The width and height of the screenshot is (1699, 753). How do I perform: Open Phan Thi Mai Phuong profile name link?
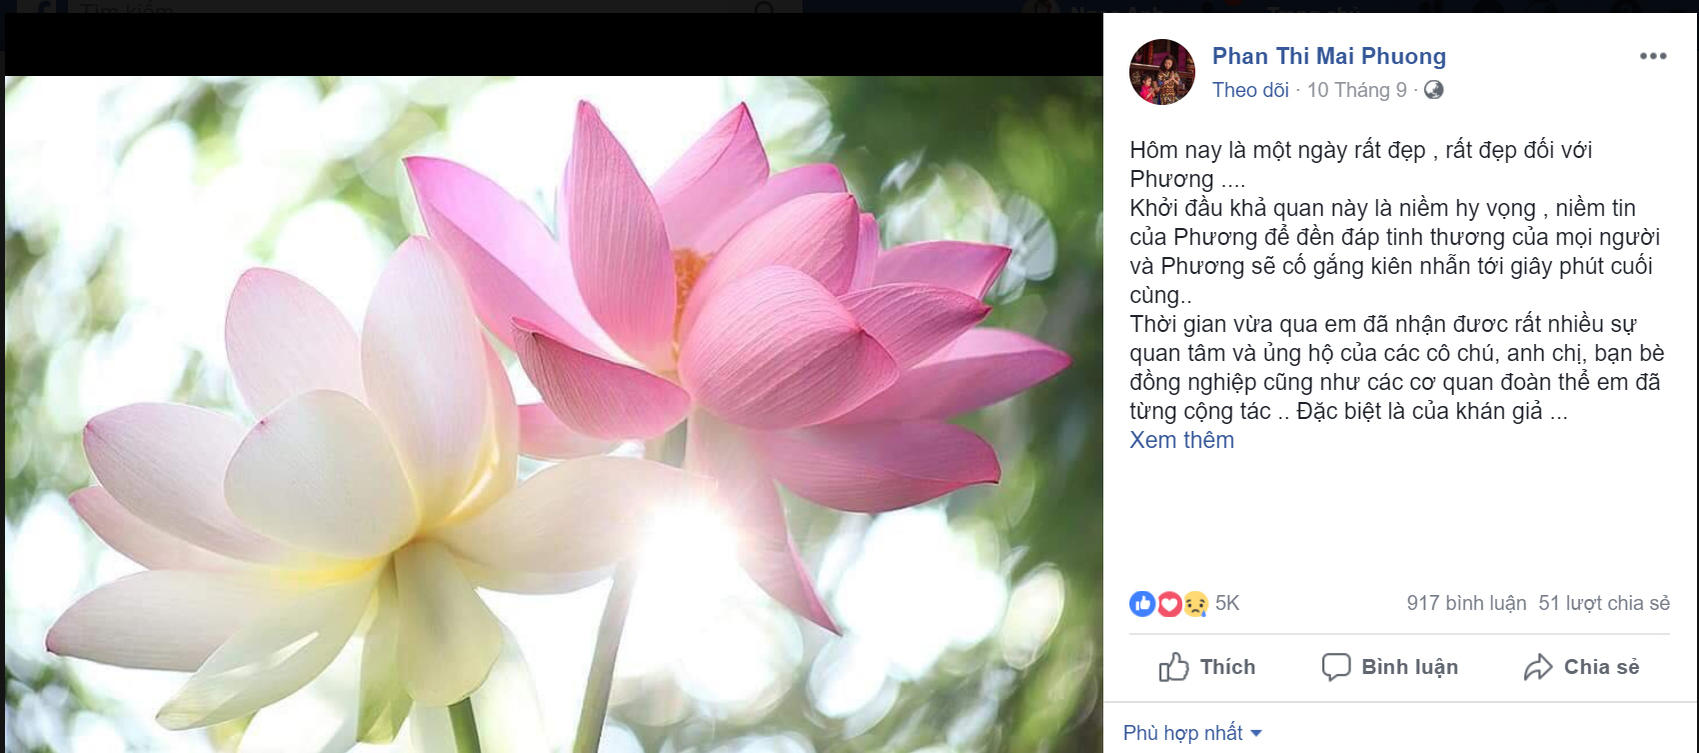point(1329,56)
